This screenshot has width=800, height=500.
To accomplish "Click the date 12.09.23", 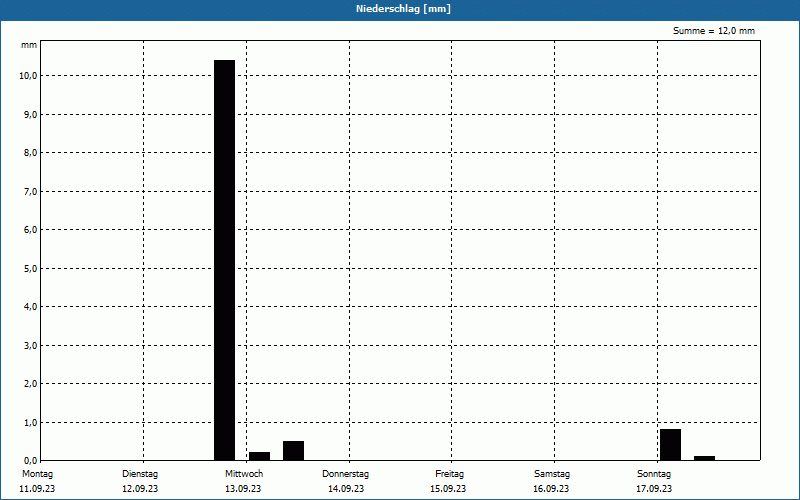I will [x=140, y=489].
